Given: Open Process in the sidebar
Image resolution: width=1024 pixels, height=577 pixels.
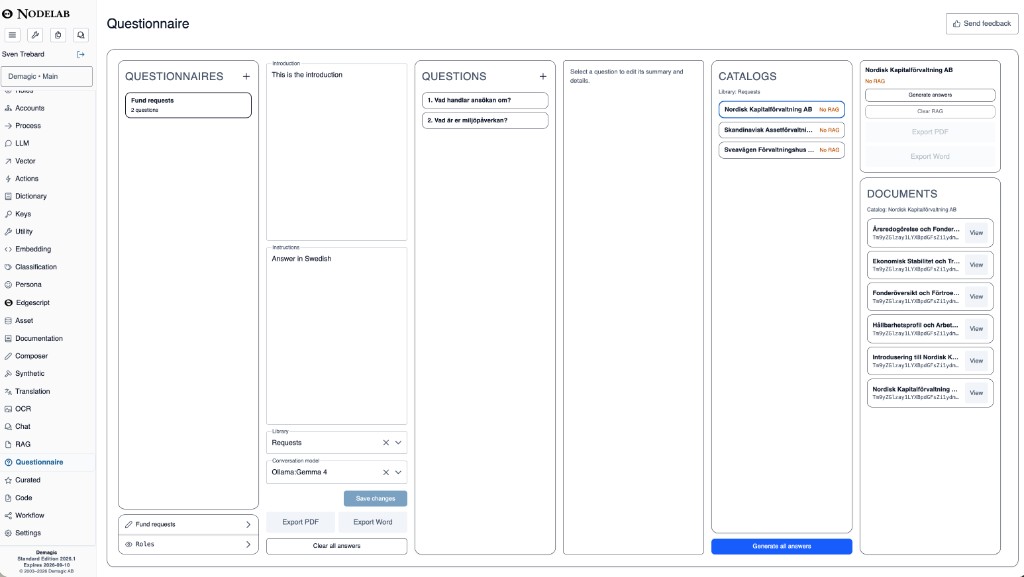Looking at the screenshot, I should coord(27,125).
